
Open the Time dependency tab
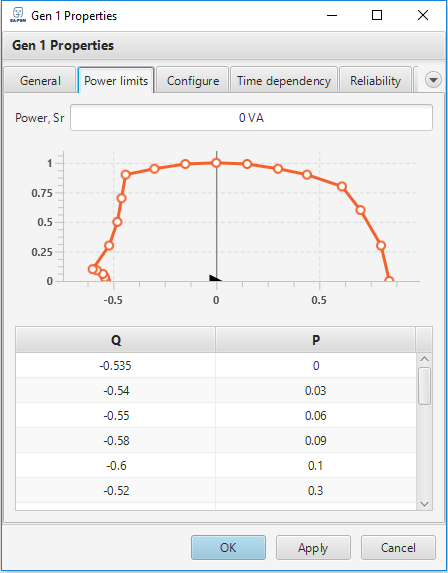284,80
